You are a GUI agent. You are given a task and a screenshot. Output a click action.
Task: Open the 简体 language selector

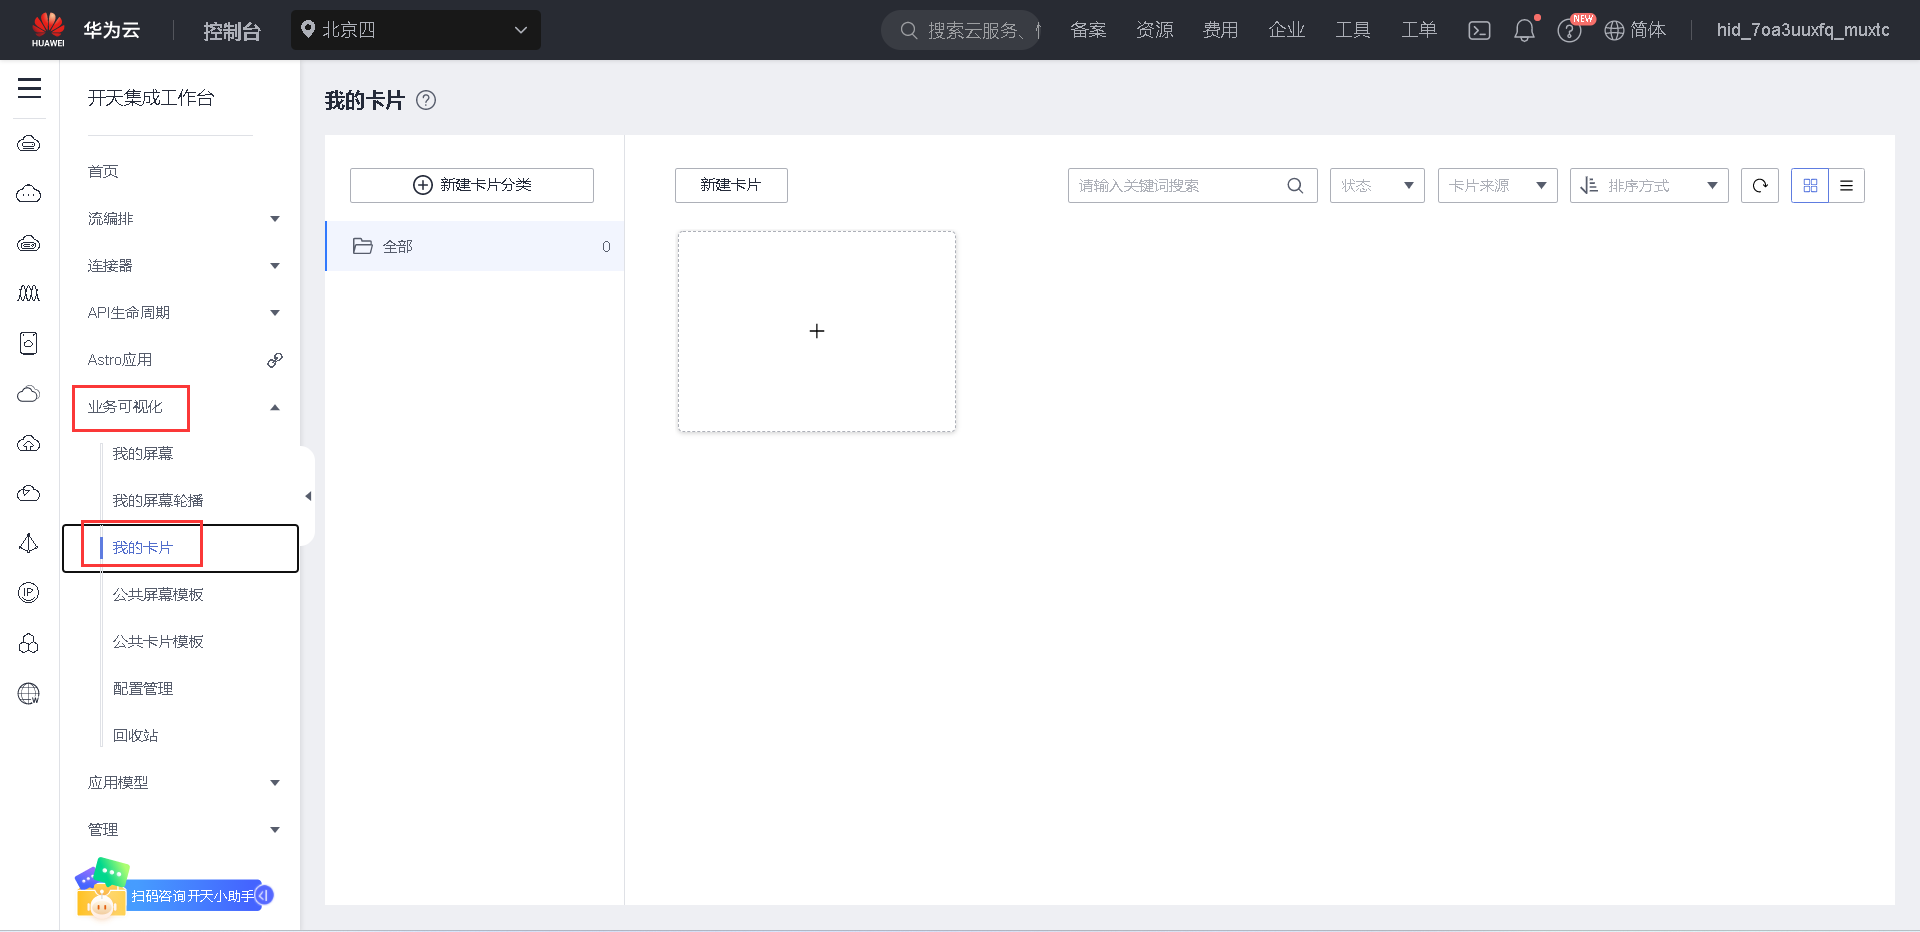[x=1636, y=30]
